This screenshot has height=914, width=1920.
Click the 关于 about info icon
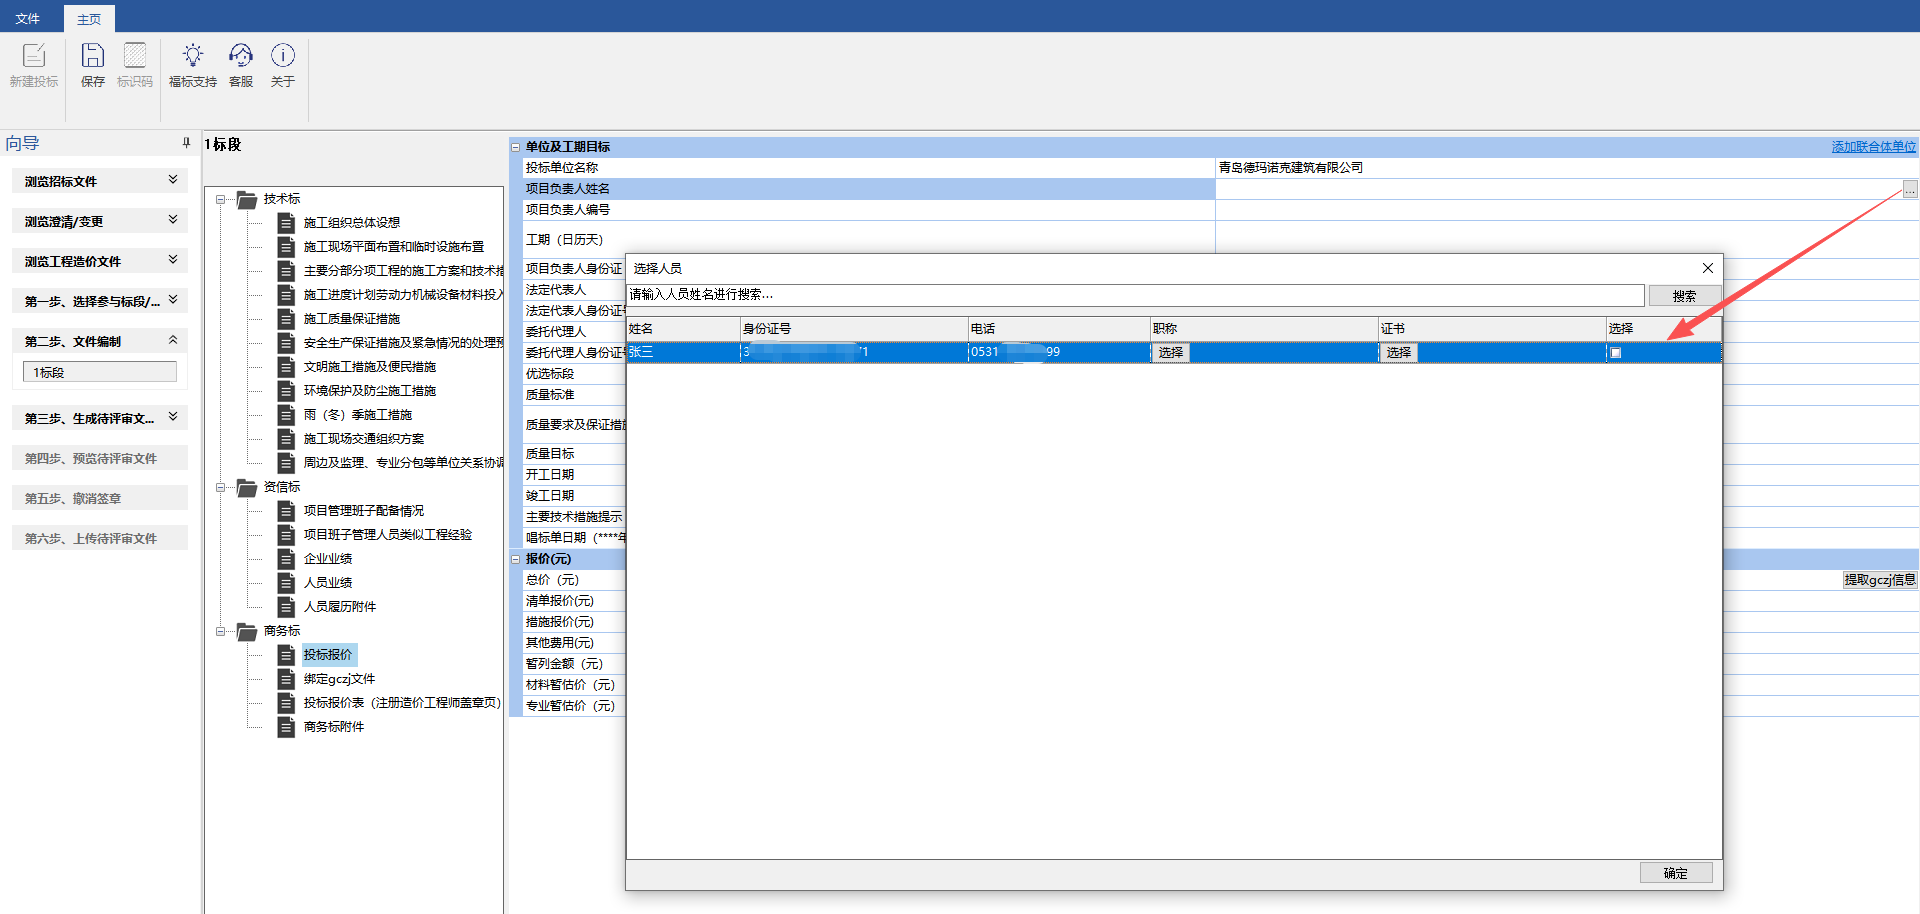pos(283,56)
